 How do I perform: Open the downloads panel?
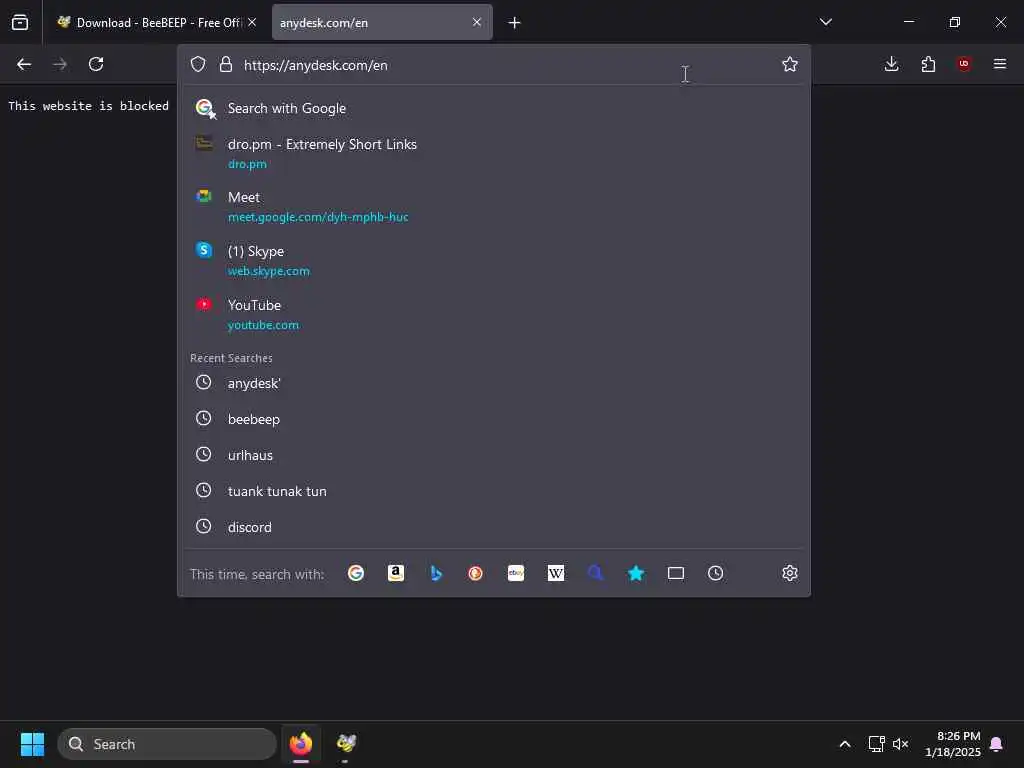[x=891, y=64]
